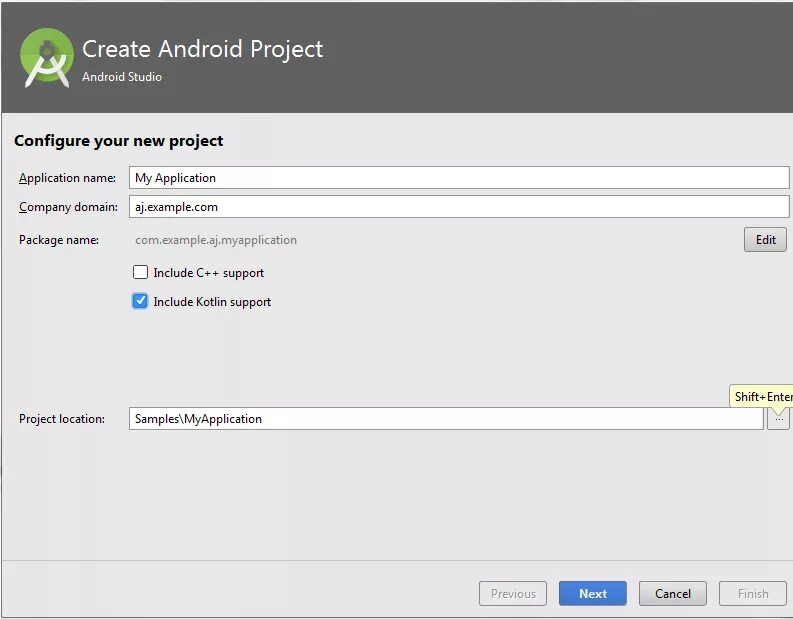Click the Package name label
Screen dimensions: 793x619
[x=59, y=240]
